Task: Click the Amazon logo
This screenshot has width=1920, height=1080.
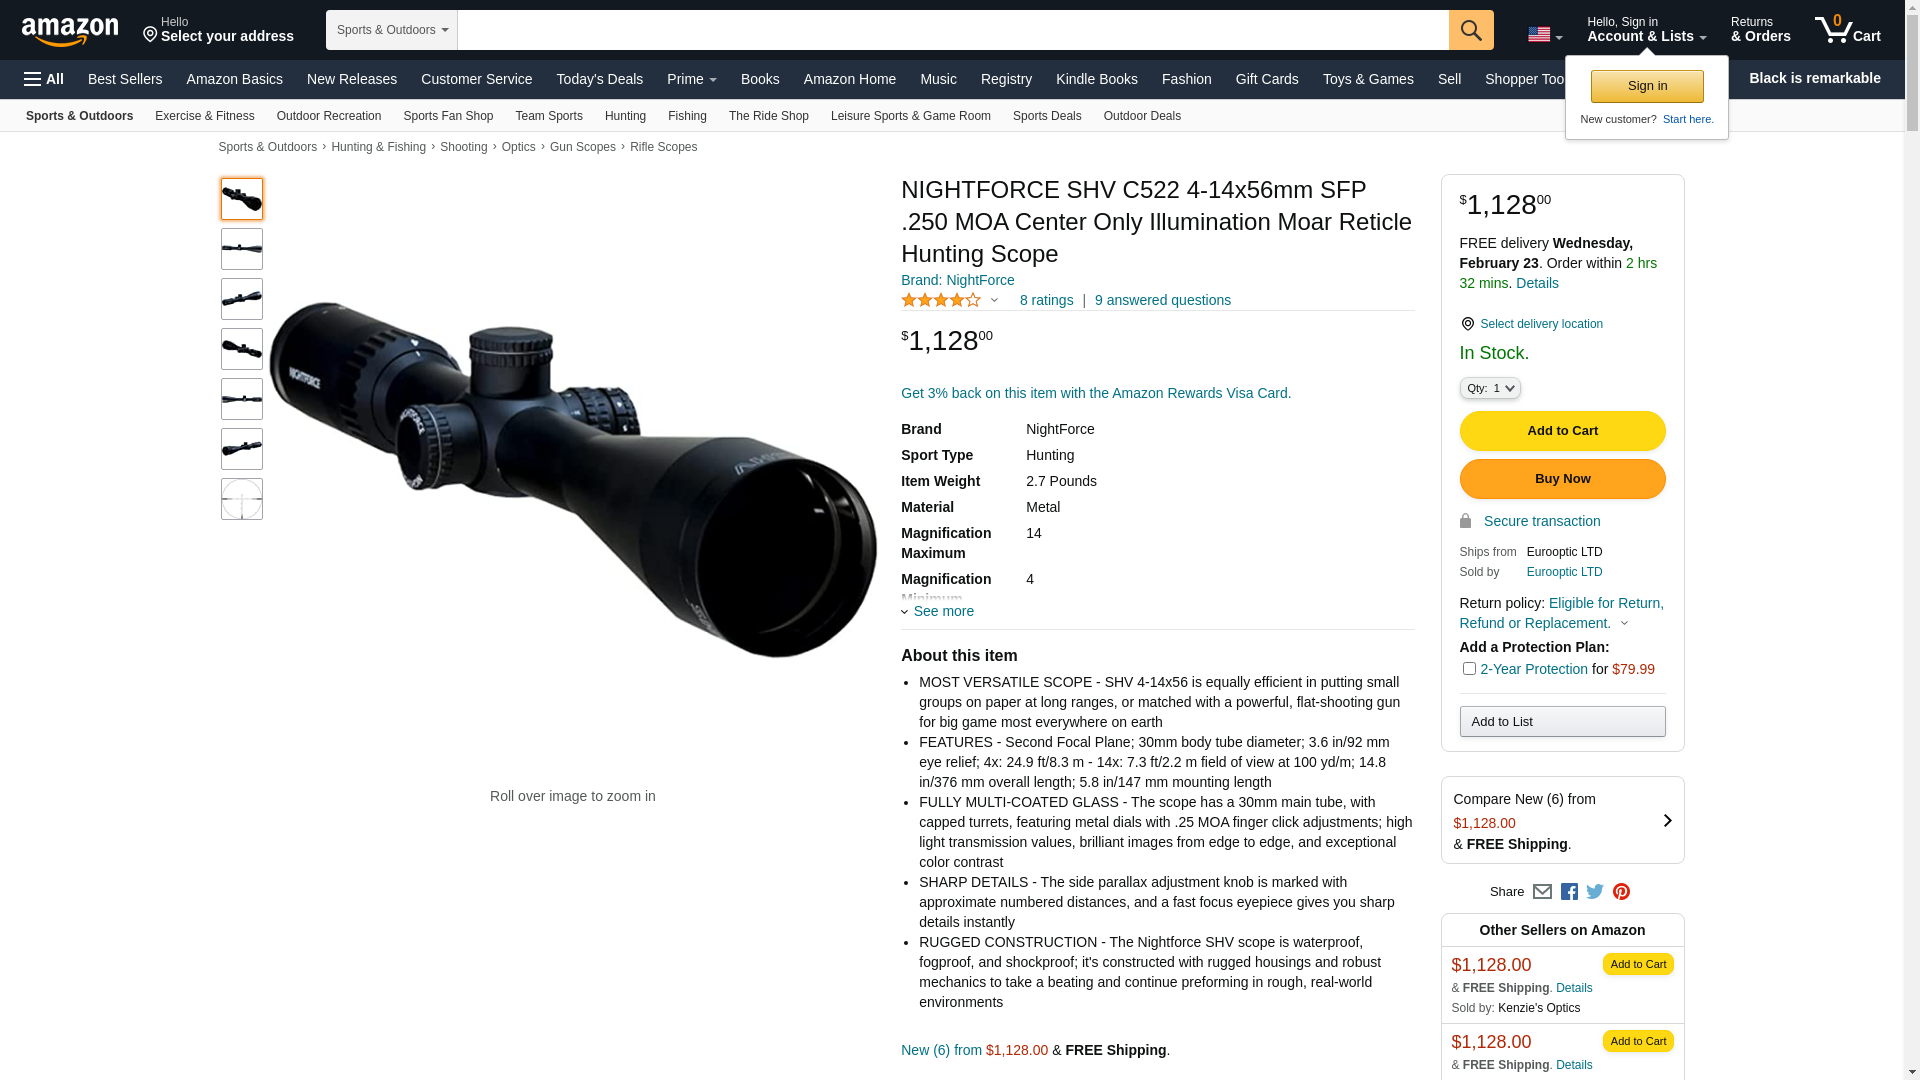Action: (x=70, y=31)
